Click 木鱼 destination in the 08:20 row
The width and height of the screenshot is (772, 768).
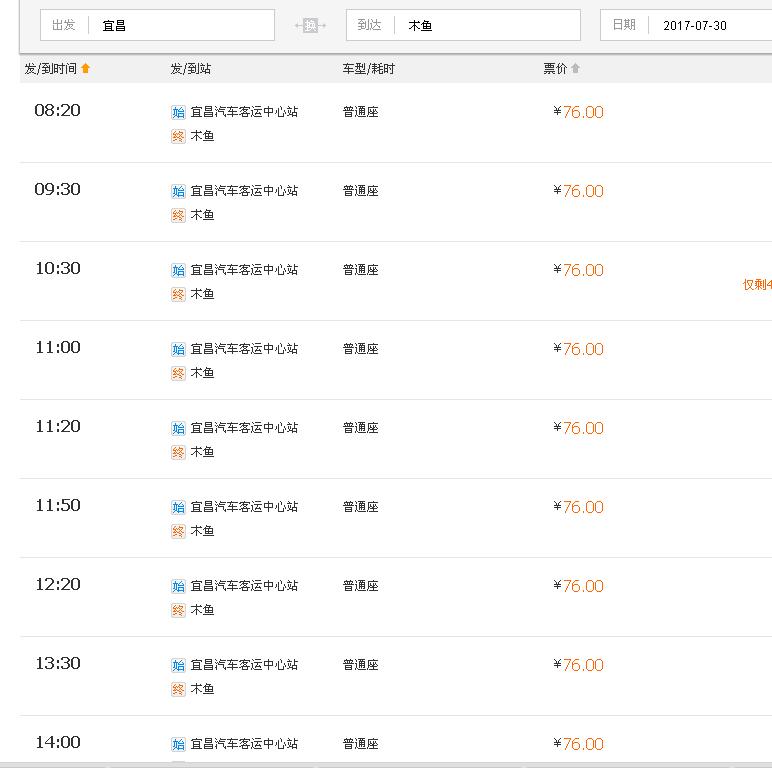(202, 136)
